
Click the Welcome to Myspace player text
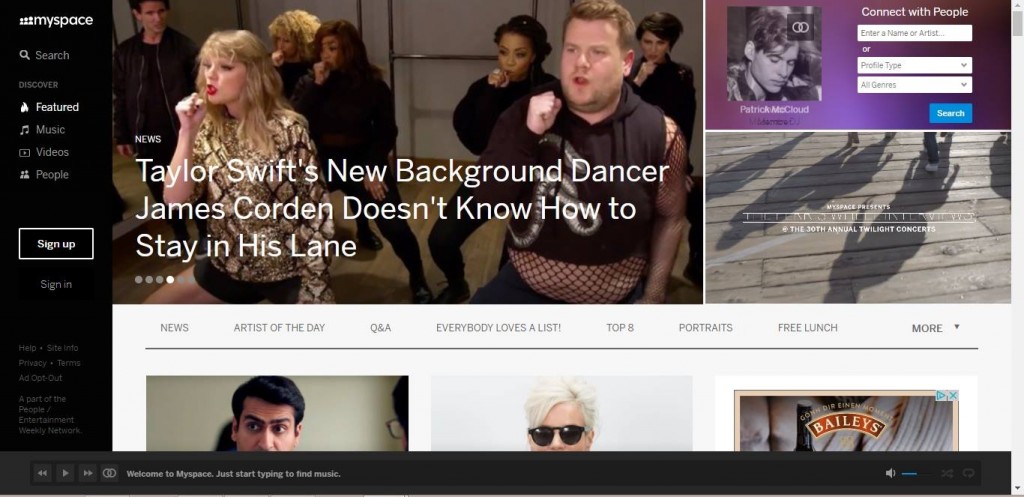pos(233,473)
